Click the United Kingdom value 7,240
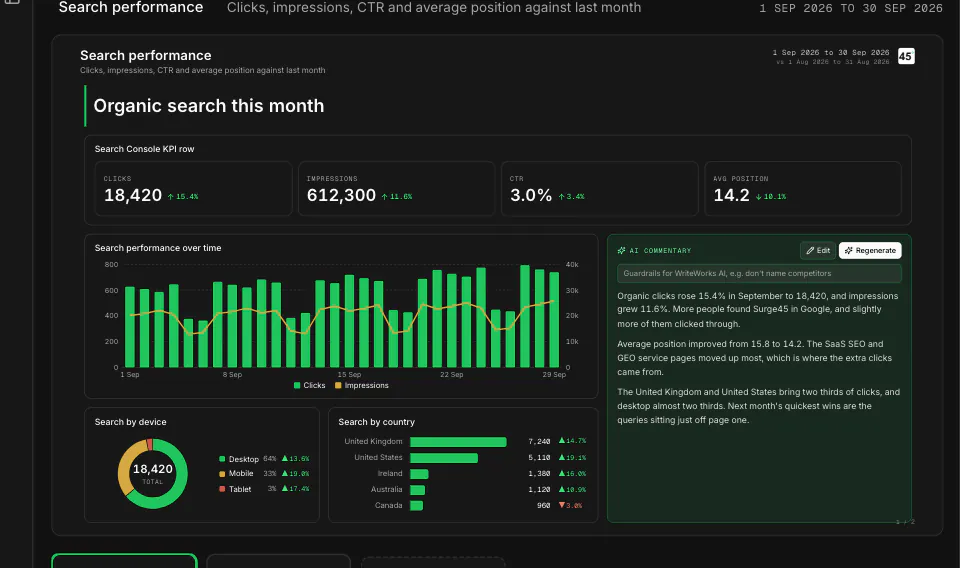The image size is (960, 568). click(539, 441)
